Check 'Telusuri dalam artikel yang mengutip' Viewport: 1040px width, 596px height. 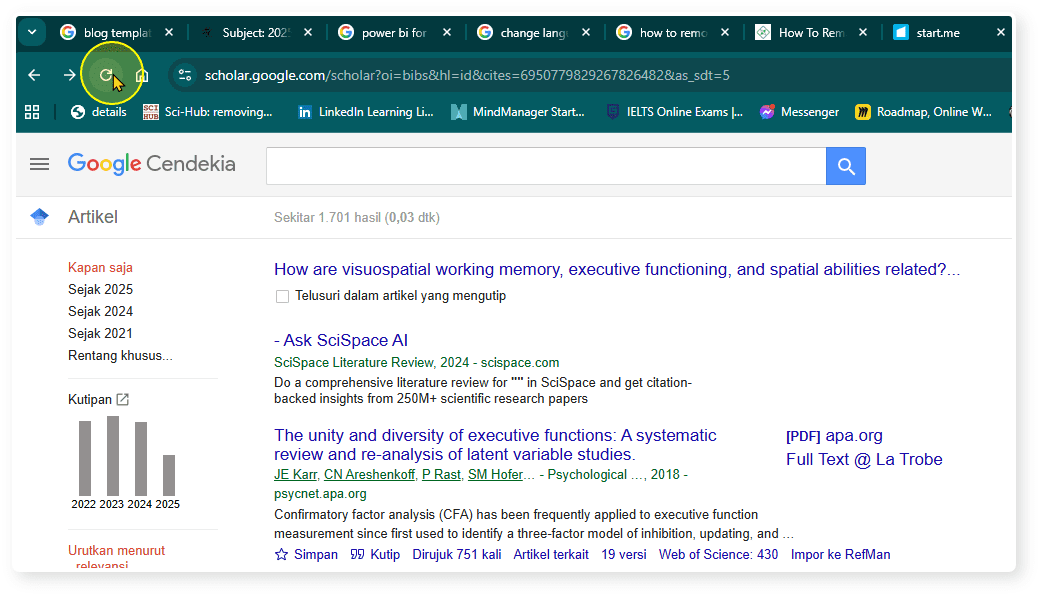pos(283,296)
